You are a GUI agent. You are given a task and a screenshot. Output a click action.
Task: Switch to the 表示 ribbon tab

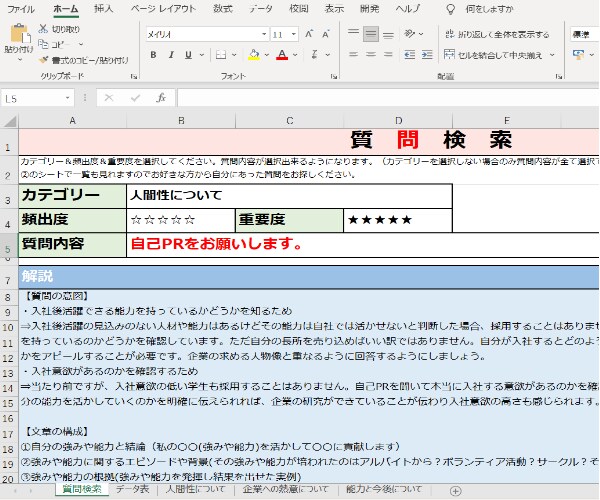tap(334, 8)
